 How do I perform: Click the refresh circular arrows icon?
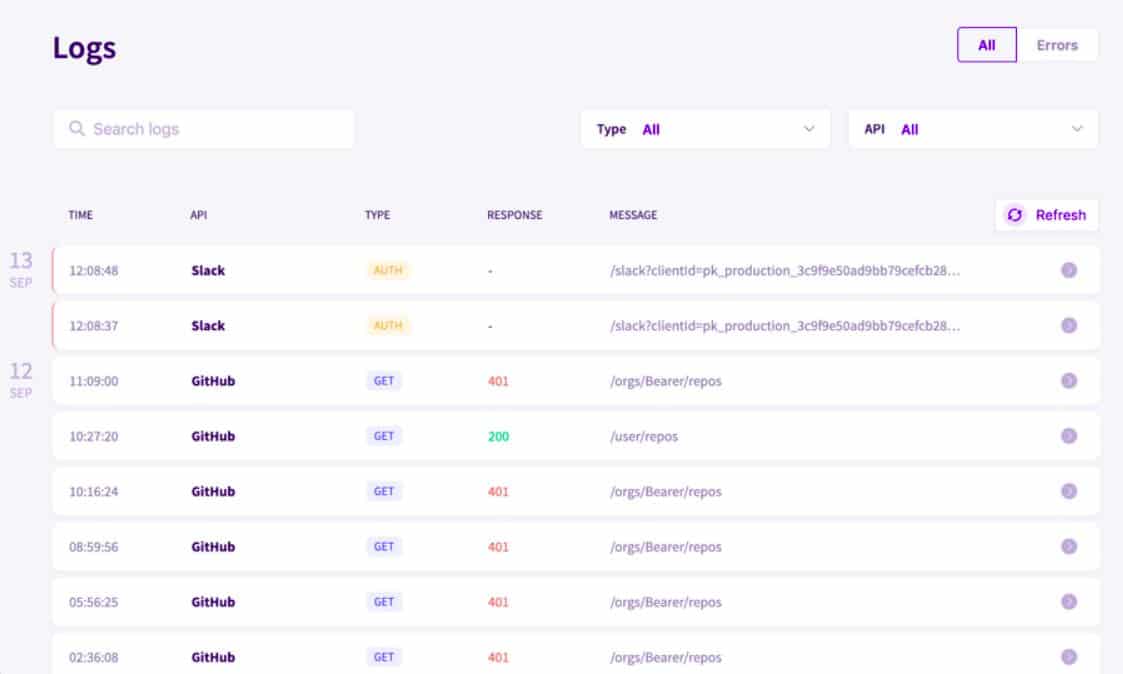point(1014,215)
